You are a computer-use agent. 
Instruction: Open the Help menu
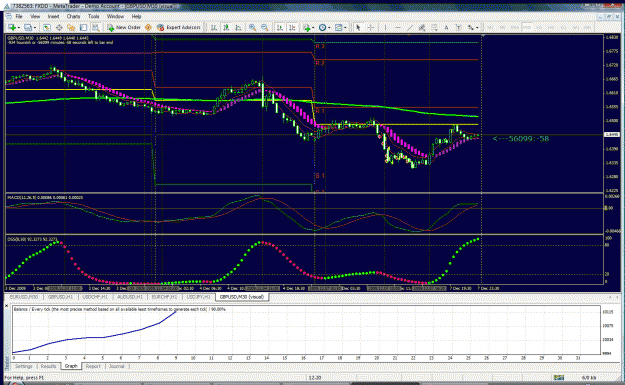[x=136, y=16]
